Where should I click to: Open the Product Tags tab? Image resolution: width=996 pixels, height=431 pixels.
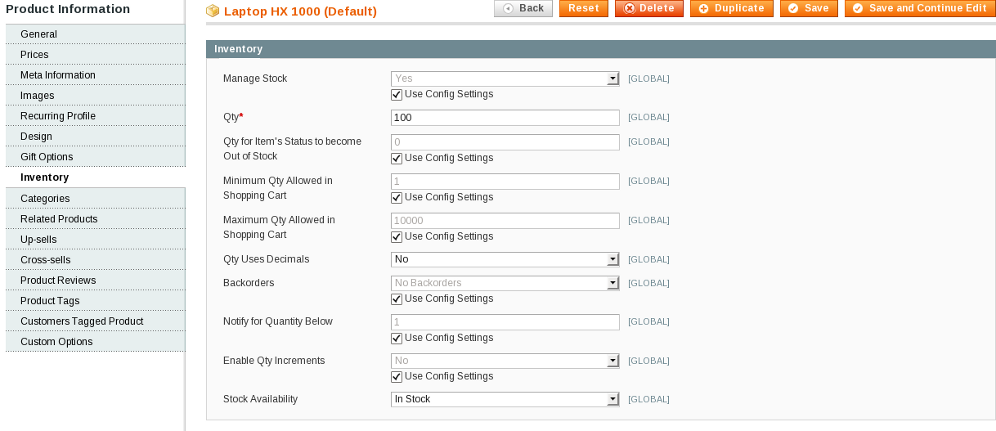click(95, 301)
